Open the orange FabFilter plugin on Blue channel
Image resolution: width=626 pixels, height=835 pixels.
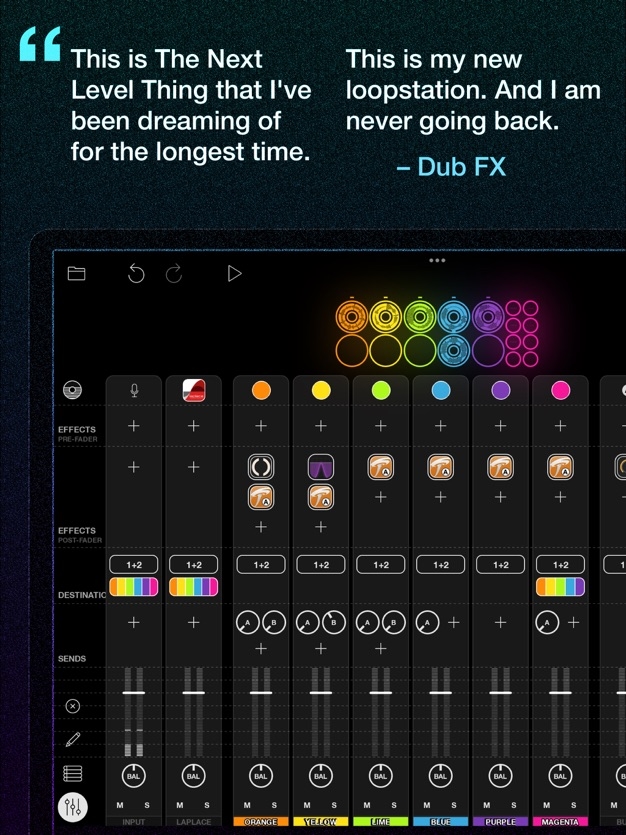click(441, 467)
